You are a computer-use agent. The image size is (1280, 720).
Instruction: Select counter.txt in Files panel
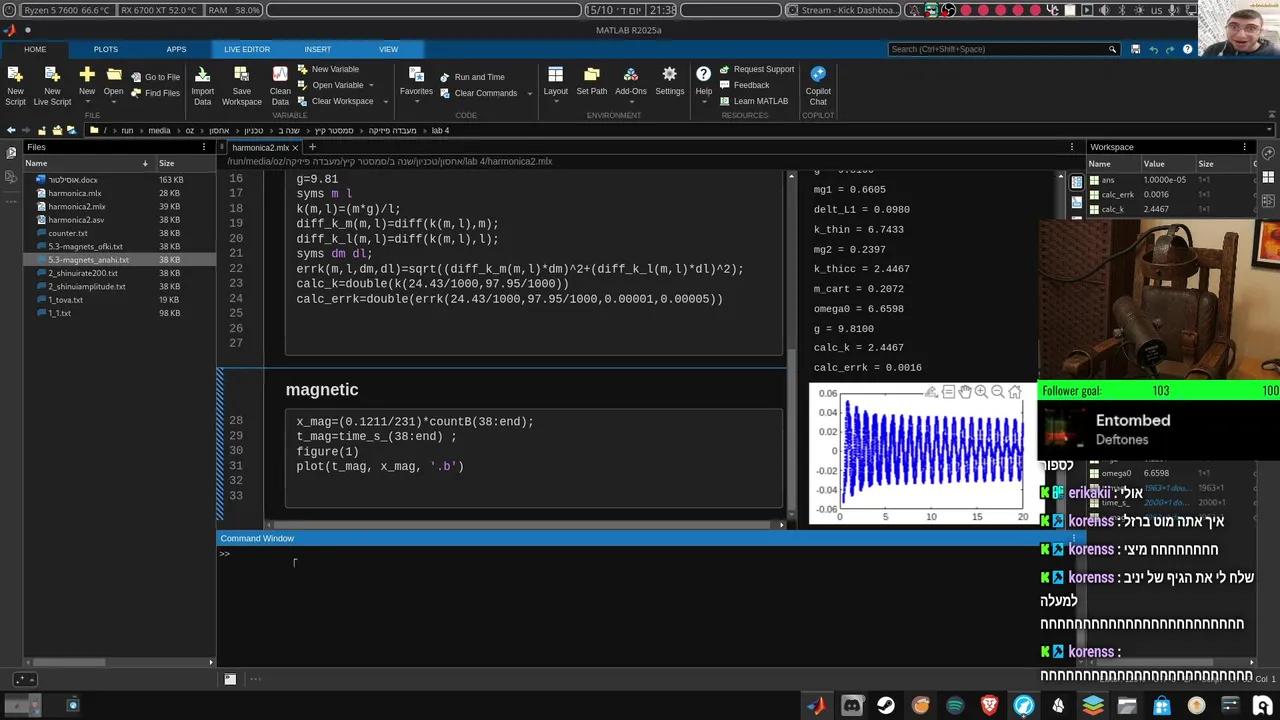68,233
